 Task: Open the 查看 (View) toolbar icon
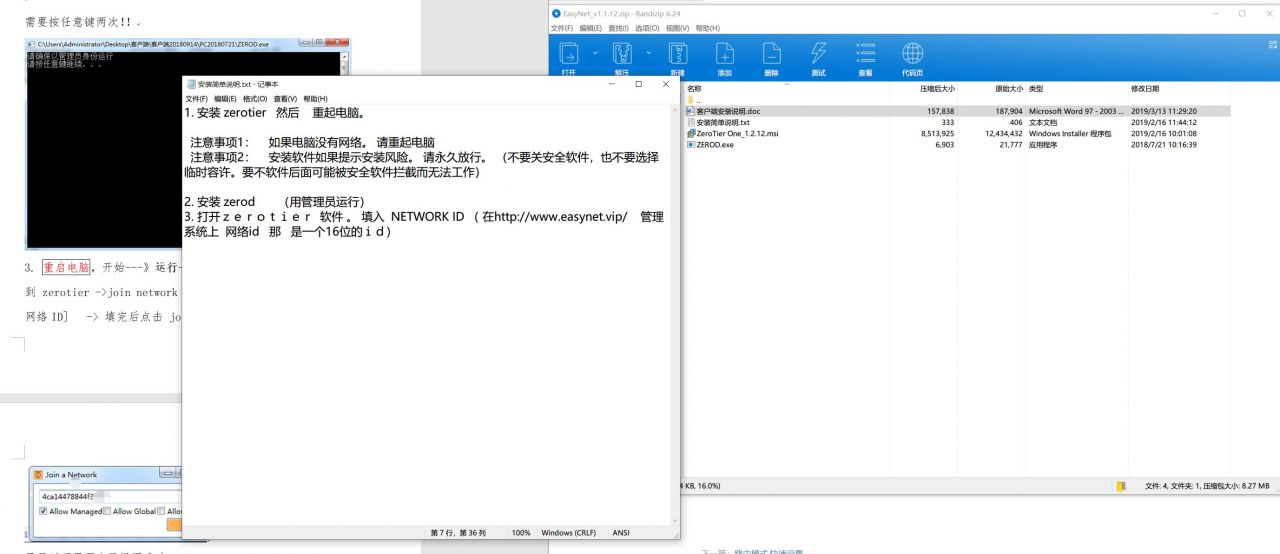tap(865, 54)
